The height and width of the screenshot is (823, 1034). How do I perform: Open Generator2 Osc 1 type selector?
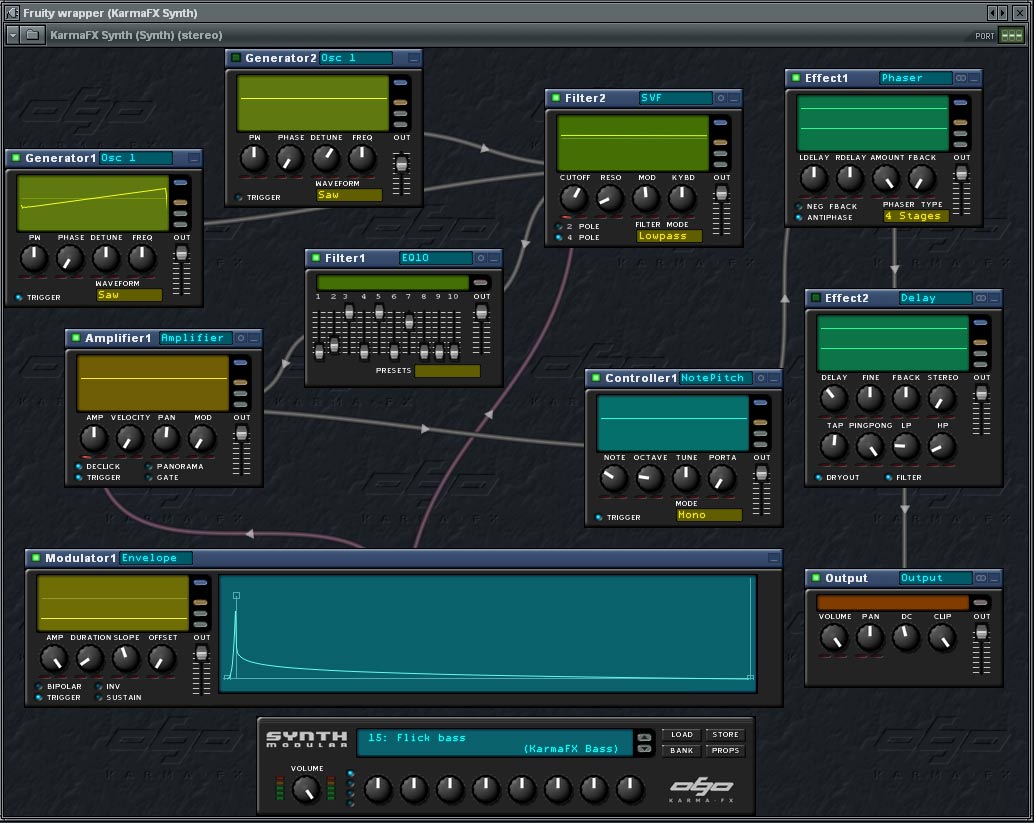point(355,58)
